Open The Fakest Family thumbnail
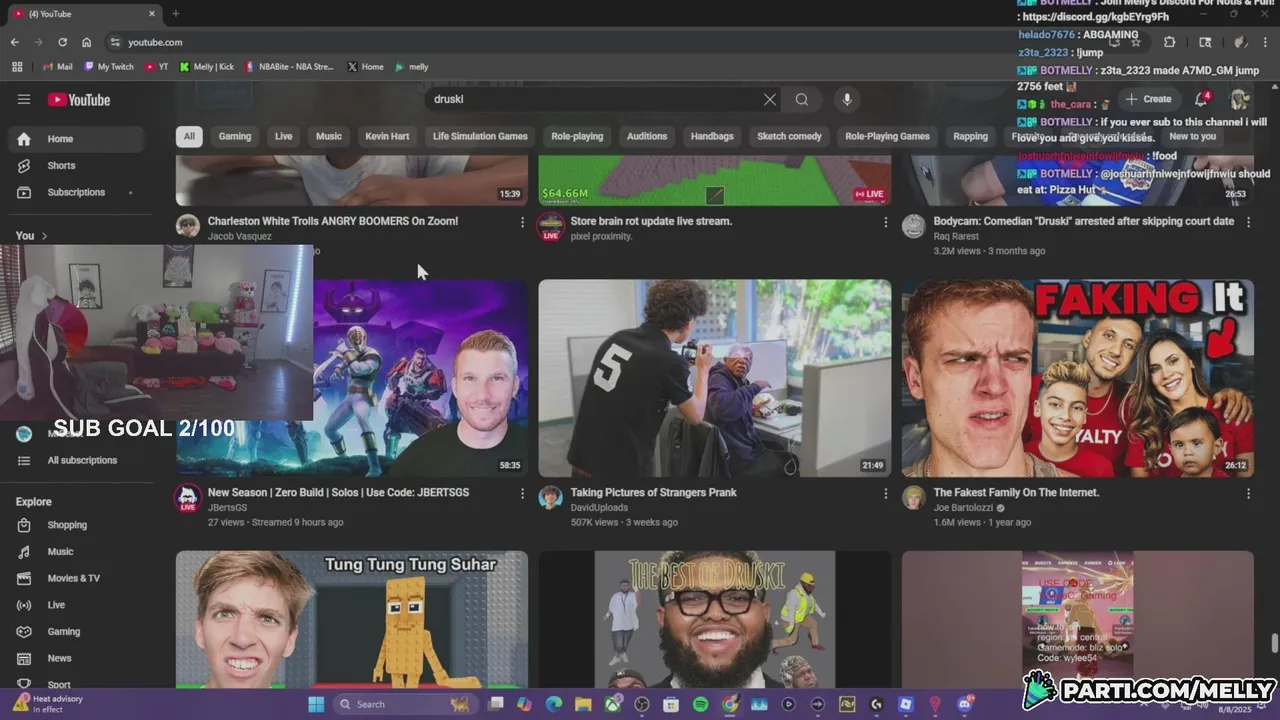The width and height of the screenshot is (1280, 720). [x=1077, y=378]
